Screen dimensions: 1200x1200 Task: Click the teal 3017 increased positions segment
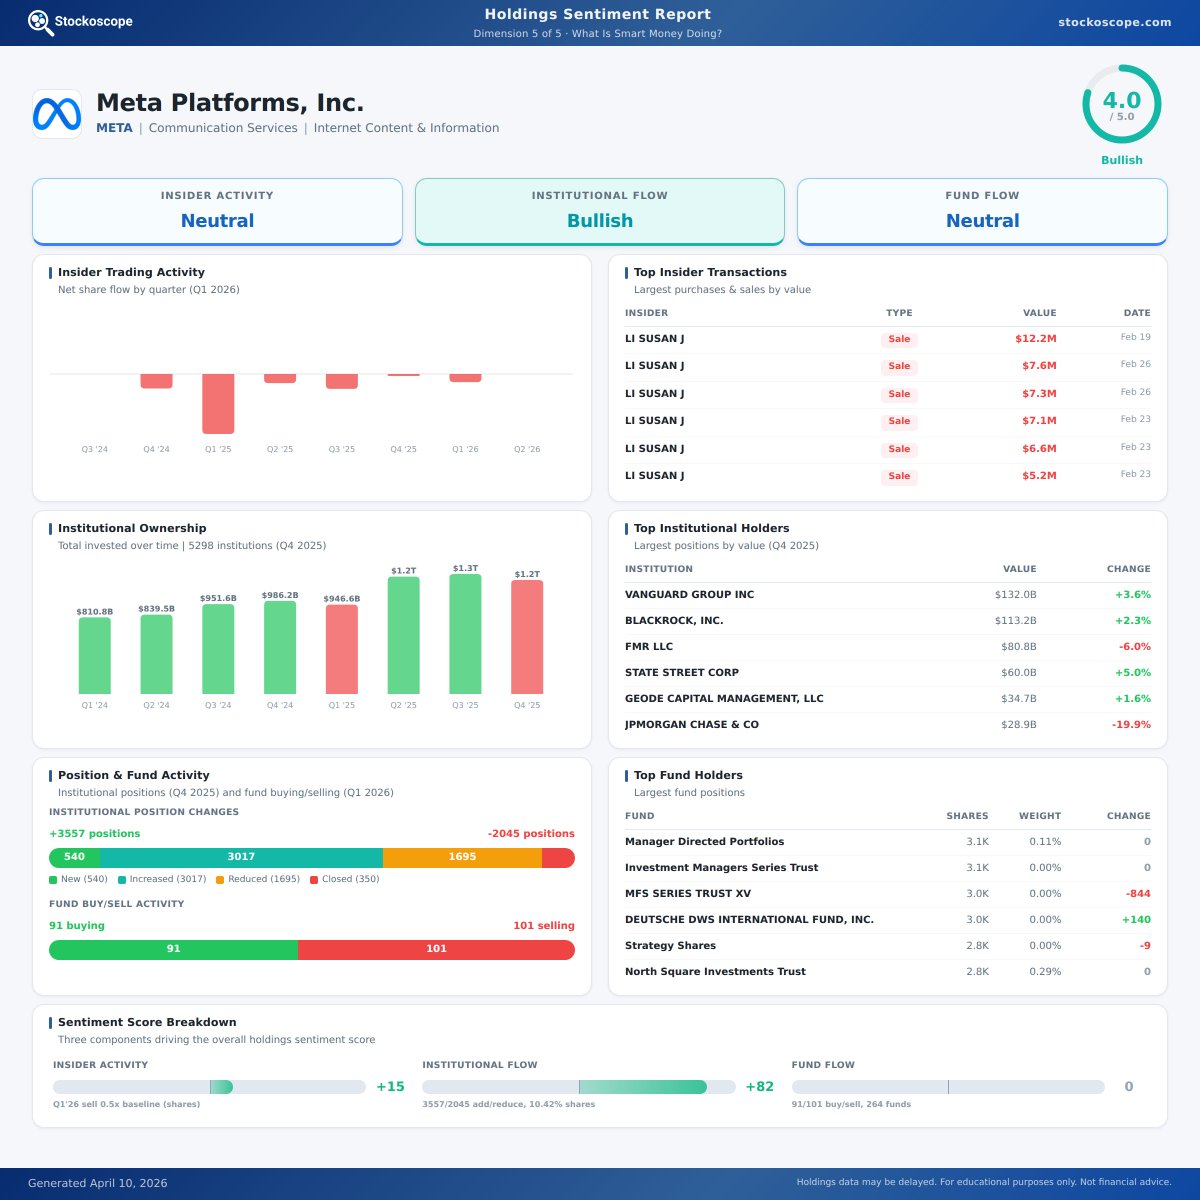[x=241, y=857]
